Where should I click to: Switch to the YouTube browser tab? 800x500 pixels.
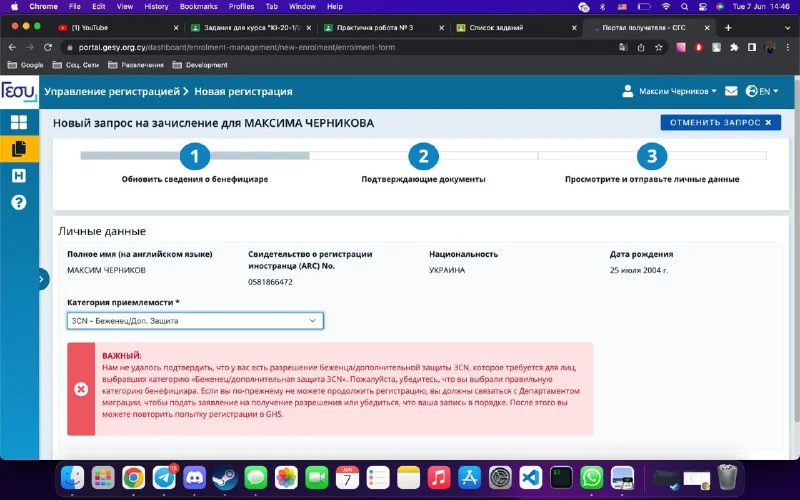coord(115,27)
